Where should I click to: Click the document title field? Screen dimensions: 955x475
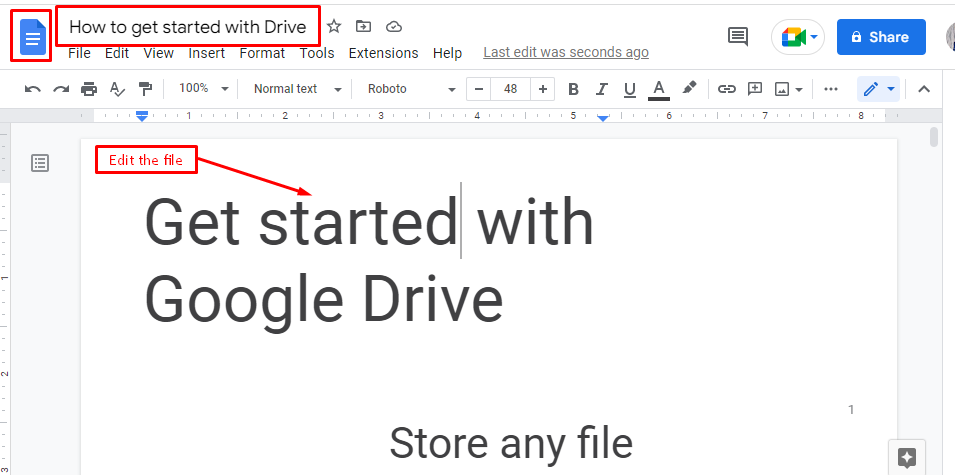pos(188,26)
